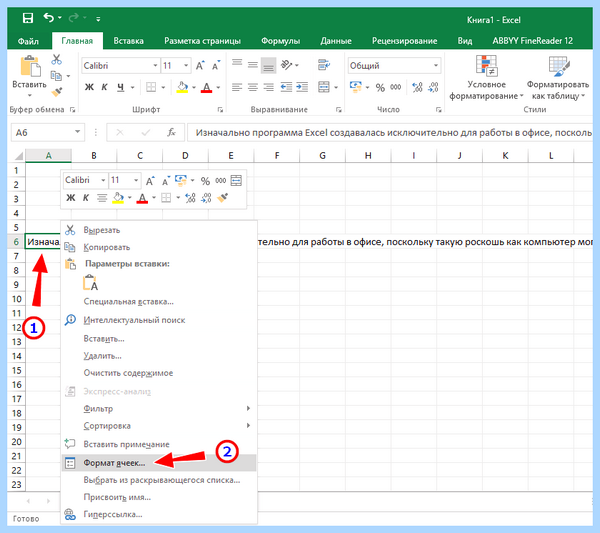
Task: Choose Гиперссылка in context menu
Action: (159, 514)
